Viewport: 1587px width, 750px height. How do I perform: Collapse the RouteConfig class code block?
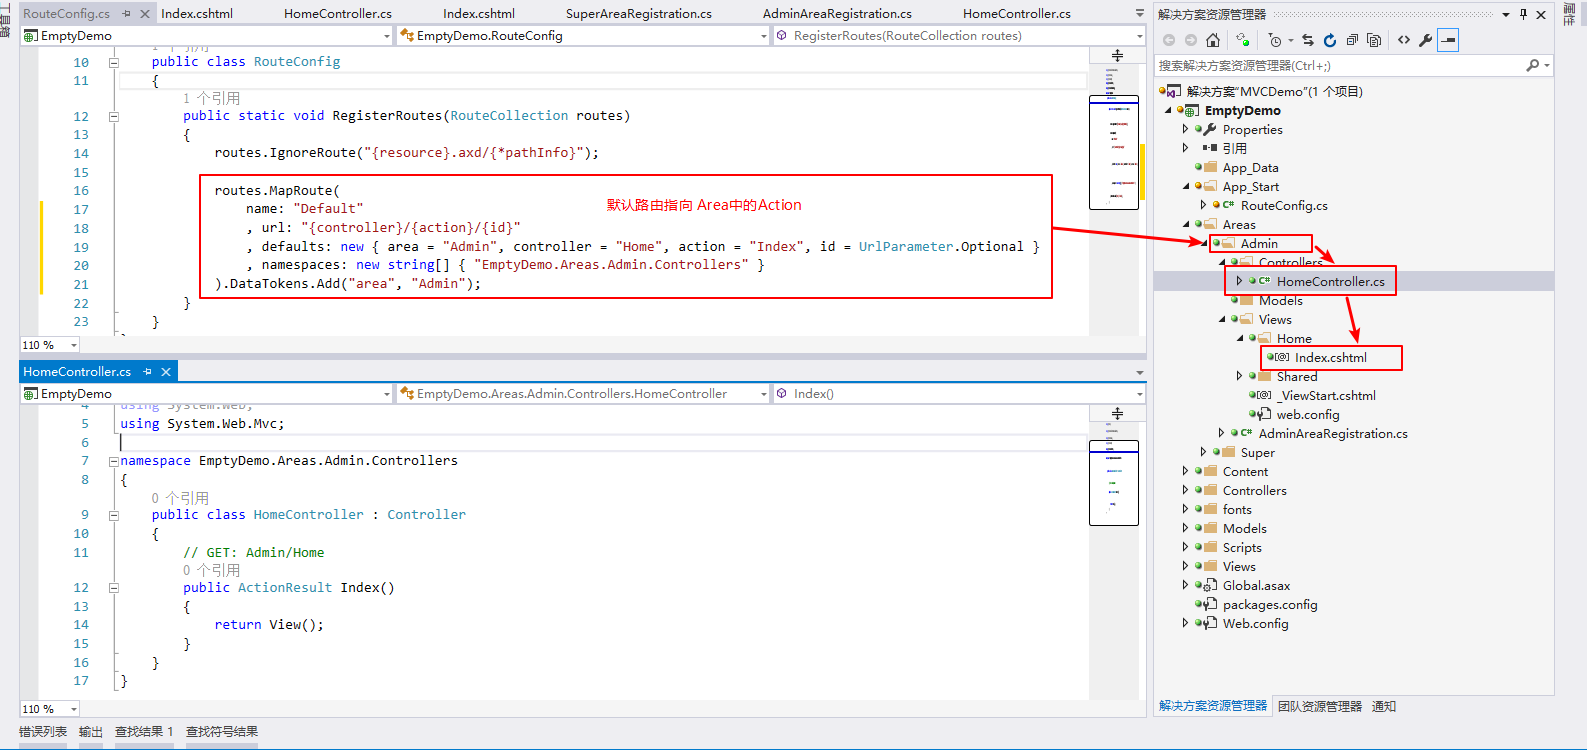pyautogui.click(x=114, y=62)
